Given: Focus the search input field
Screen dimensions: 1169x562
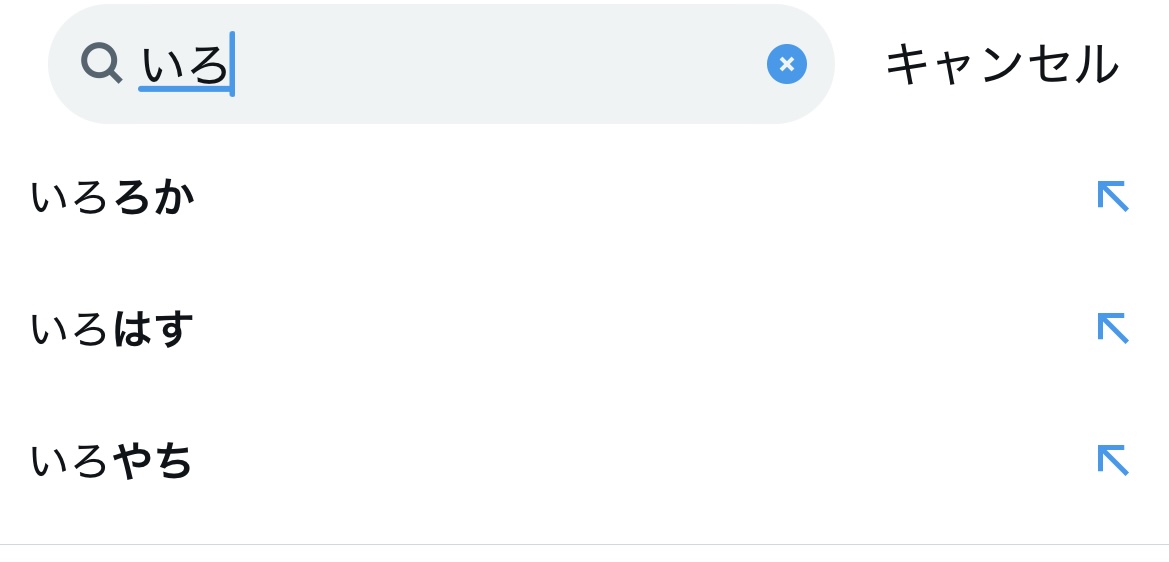Looking at the screenshot, I should (450, 65).
